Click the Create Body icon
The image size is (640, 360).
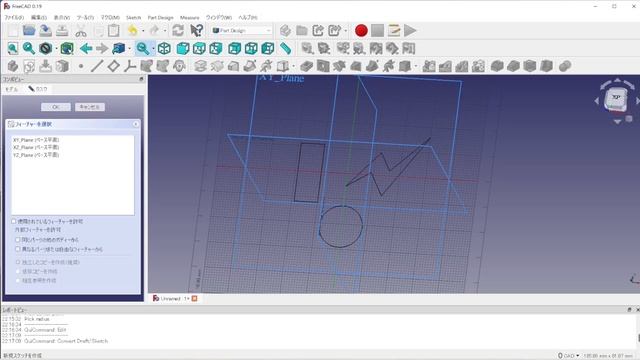pyautogui.click(x=13, y=66)
